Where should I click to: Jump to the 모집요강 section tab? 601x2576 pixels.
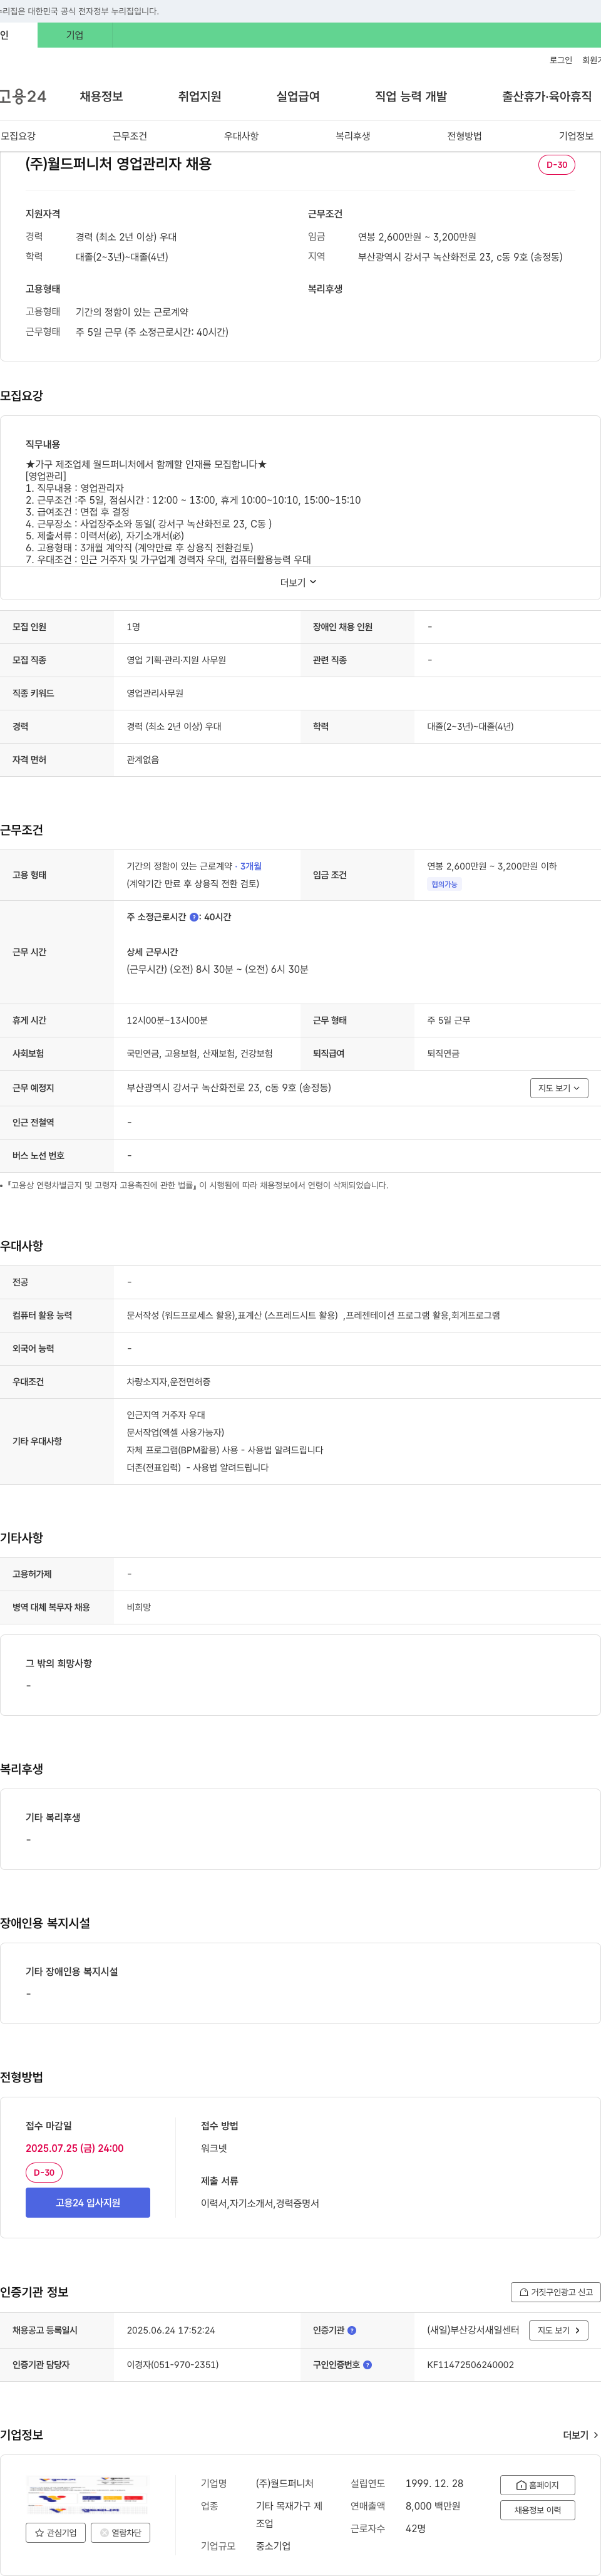click(x=18, y=136)
